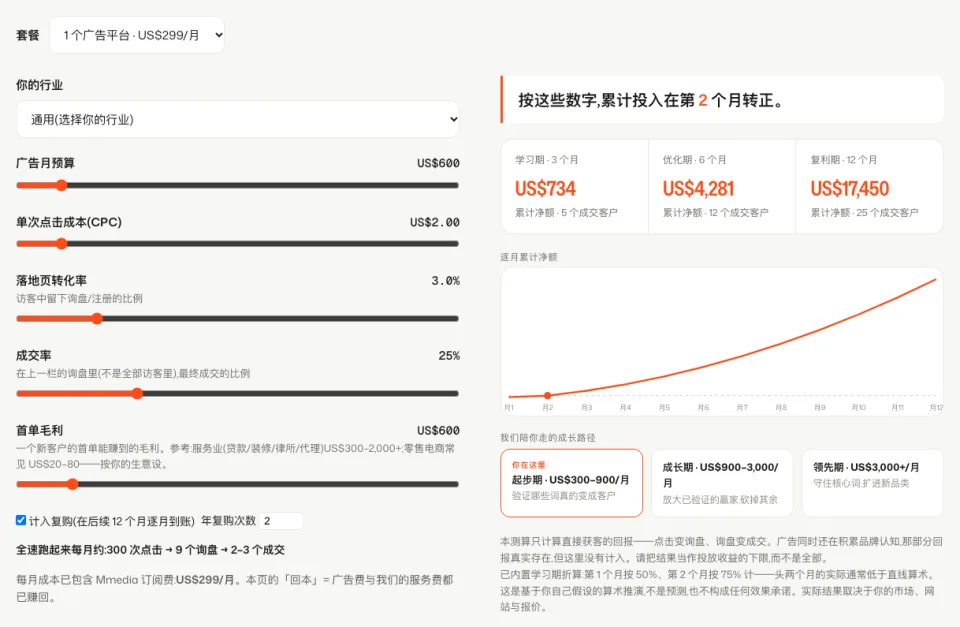The width and height of the screenshot is (960, 627).
Task: Click the monthly summary 300 次点击 line
Action: [150, 550]
